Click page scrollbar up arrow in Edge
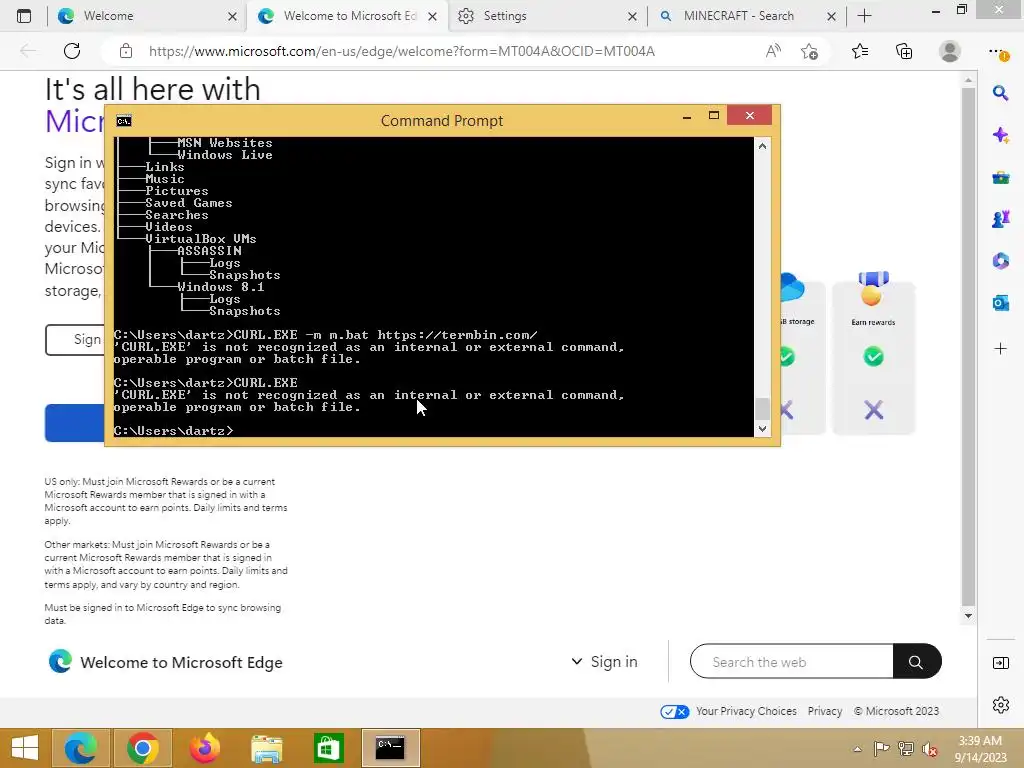Viewport: 1024px width, 768px height. click(x=968, y=80)
